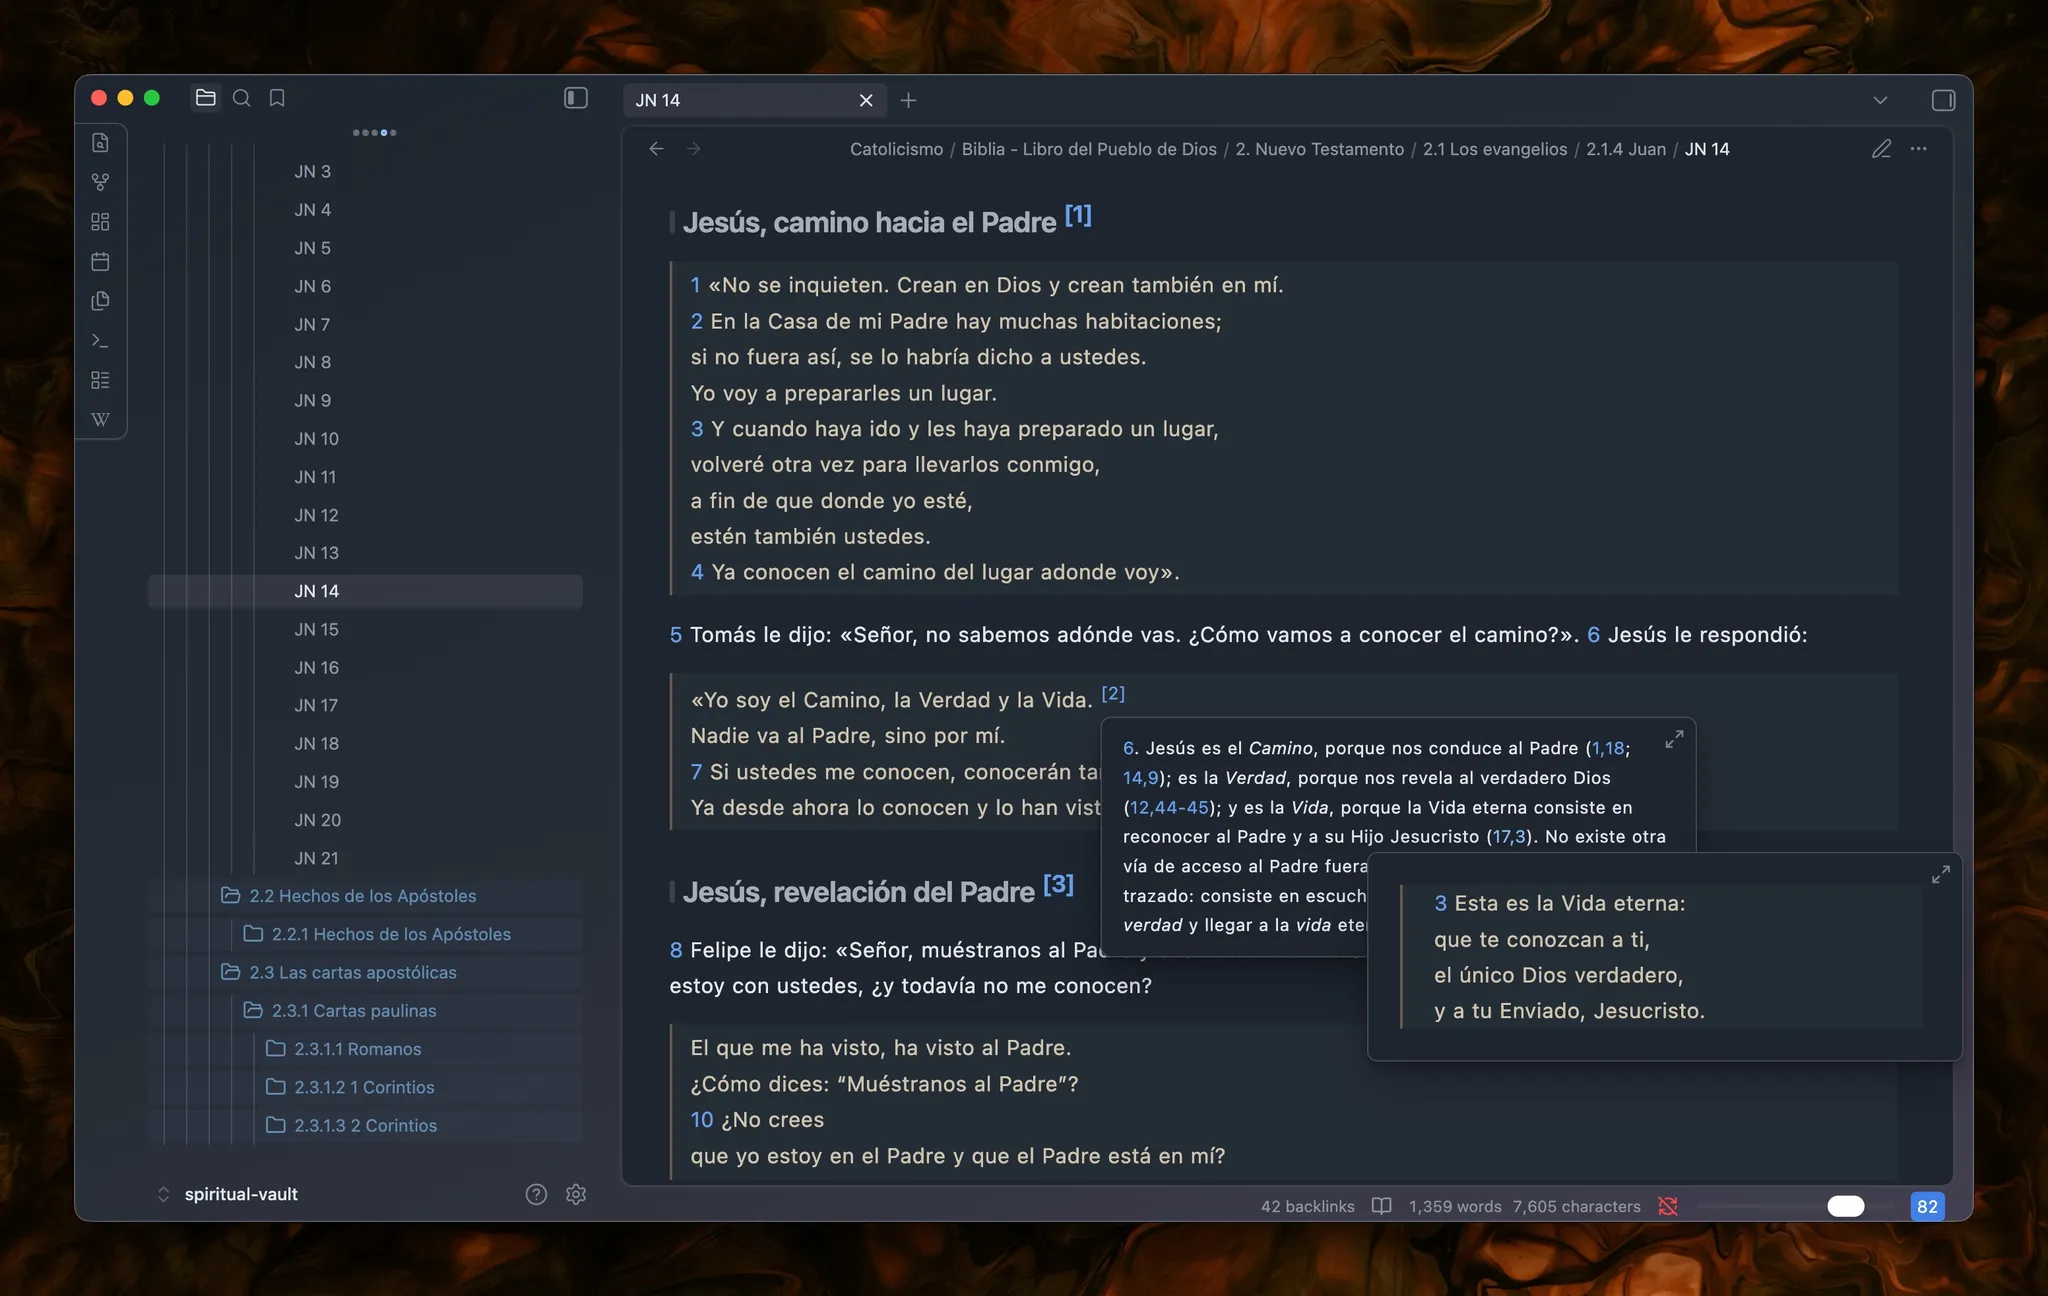Click the 1,359 words status counter
Viewport: 2048px width, 1296px height.
pyautogui.click(x=1455, y=1206)
